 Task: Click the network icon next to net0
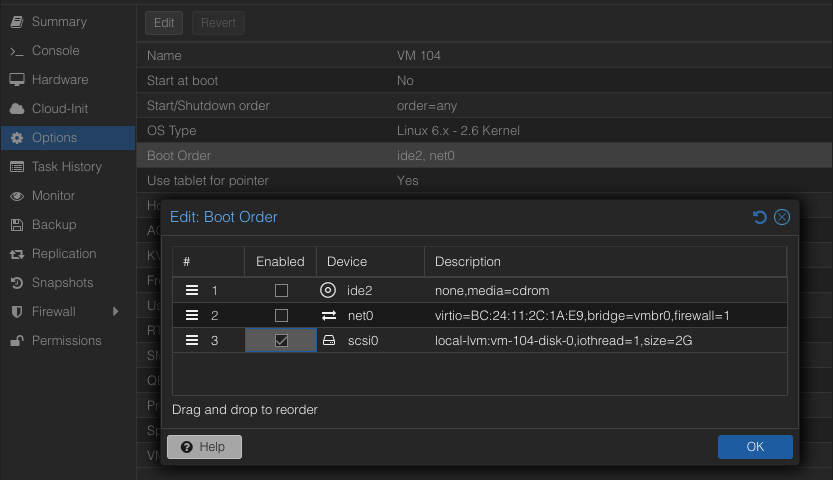click(328, 315)
